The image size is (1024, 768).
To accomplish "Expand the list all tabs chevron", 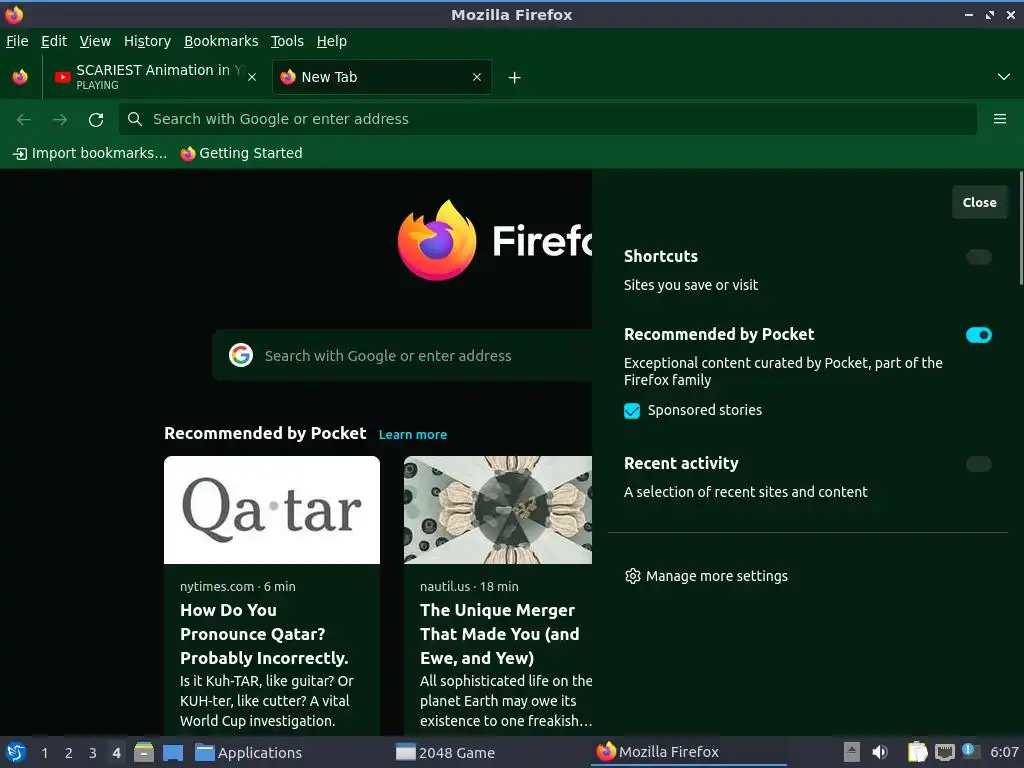I will [x=1004, y=77].
